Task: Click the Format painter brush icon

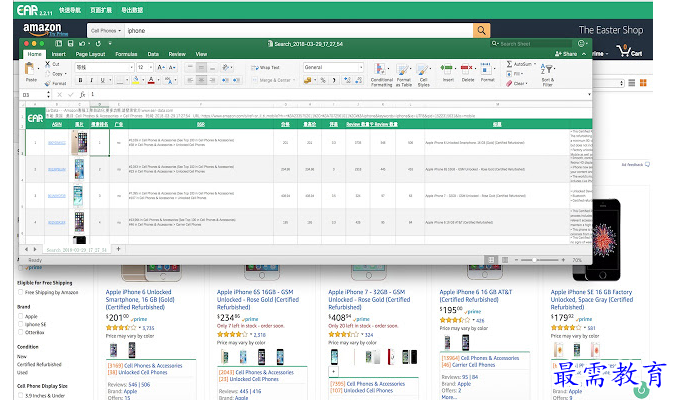Action: [x=48, y=83]
